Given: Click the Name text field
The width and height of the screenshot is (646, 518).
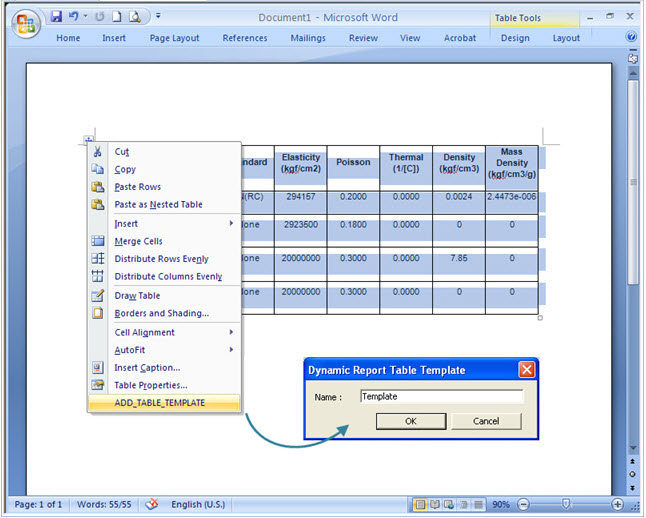Looking at the screenshot, I should coord(440,397).
